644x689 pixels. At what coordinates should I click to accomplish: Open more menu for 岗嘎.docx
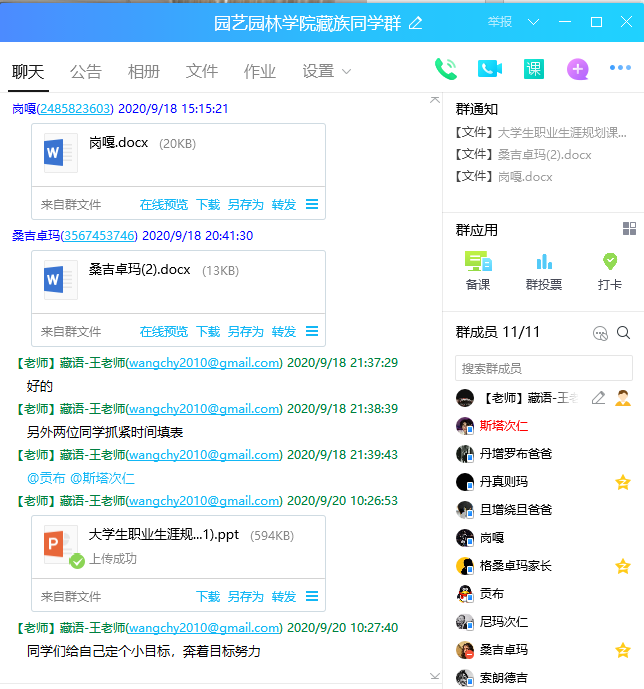[312, 204]
